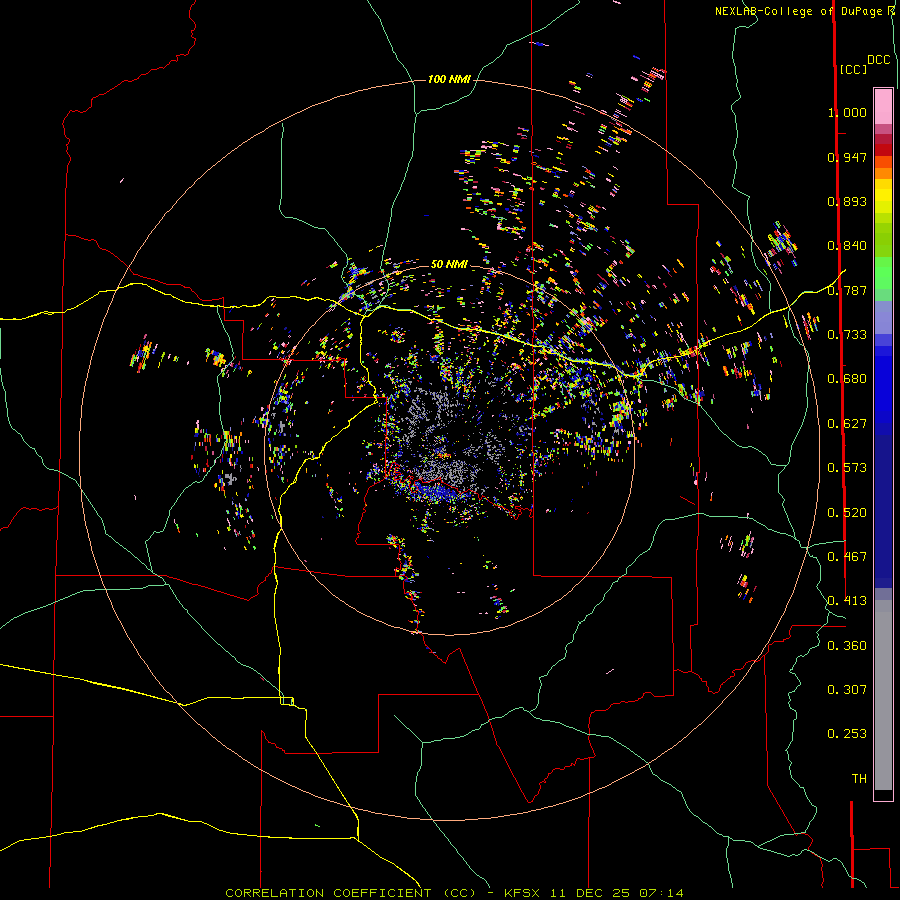The width and height of the screenshot is (900, 900).
Task: Click the (CC) abbreviation in the bottom caption
Action: pyautogui.click(x=459, y=893)
